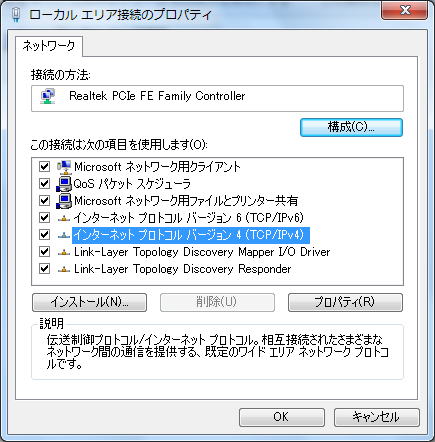Click the TCP/IPv6 protocol icon
The width and height of the screenshot is (435, 442).
pos(64,218)
